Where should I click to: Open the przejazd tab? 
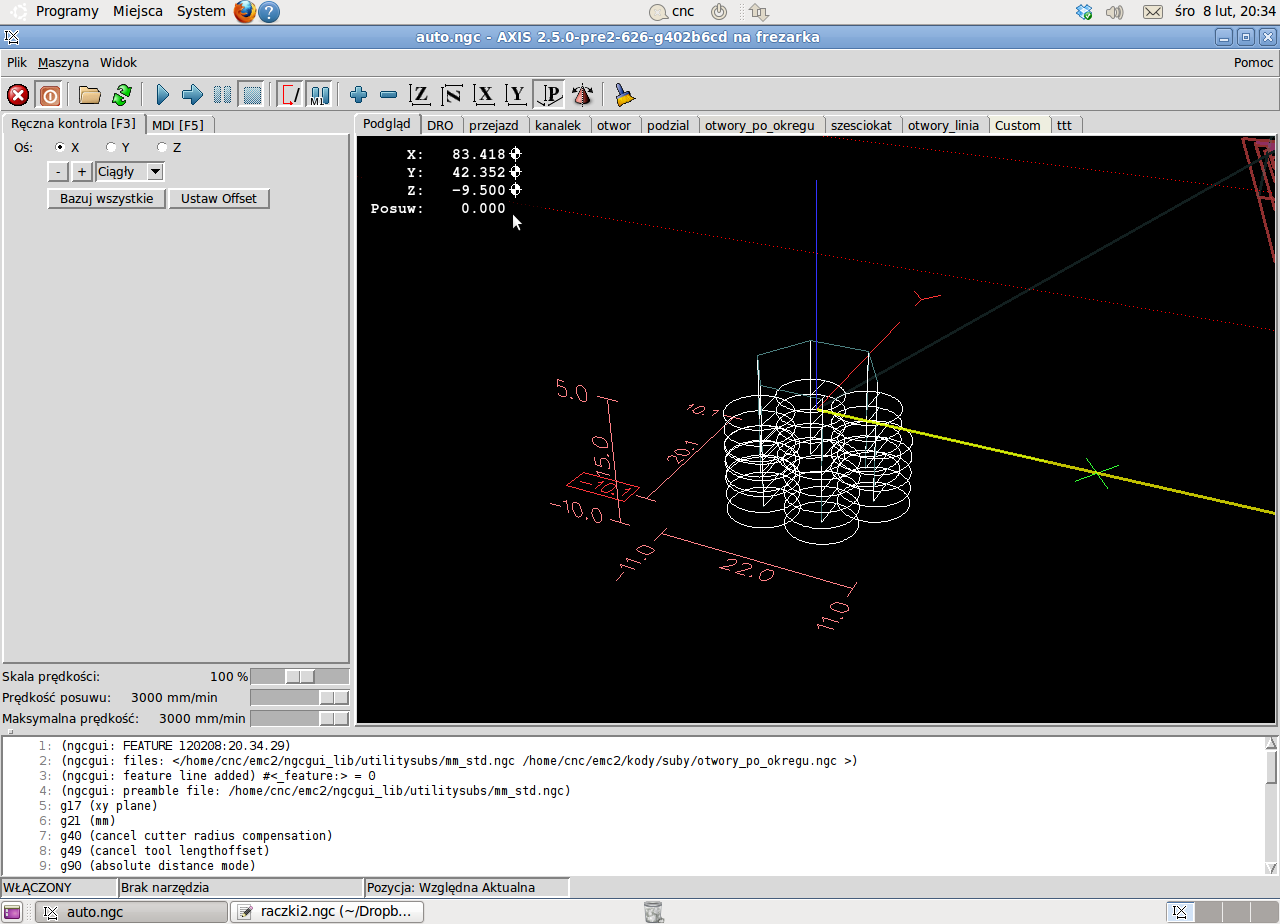pyautogui.click(x=494, y=125)
